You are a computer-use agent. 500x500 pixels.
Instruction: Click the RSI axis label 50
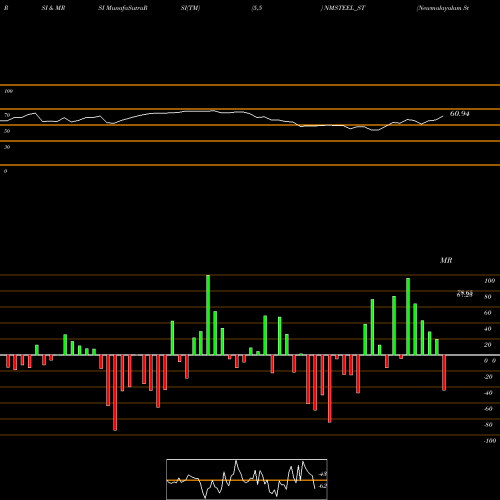[x=7, y=131]
